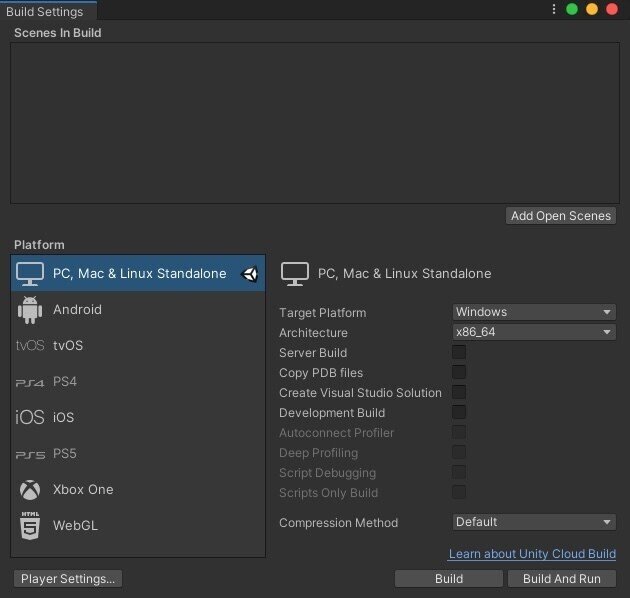
Task: Click the Build button
Action: click(x=449, y=579)
